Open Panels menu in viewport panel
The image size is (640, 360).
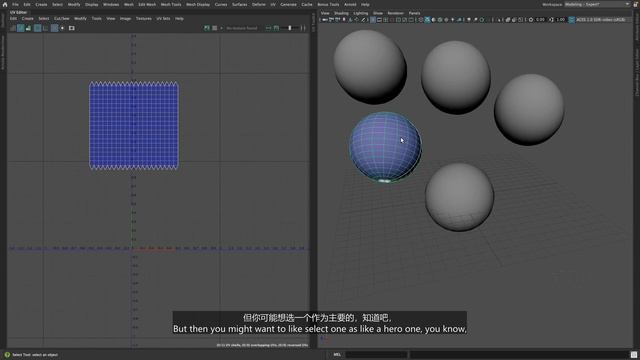click(x=414, y=13)
